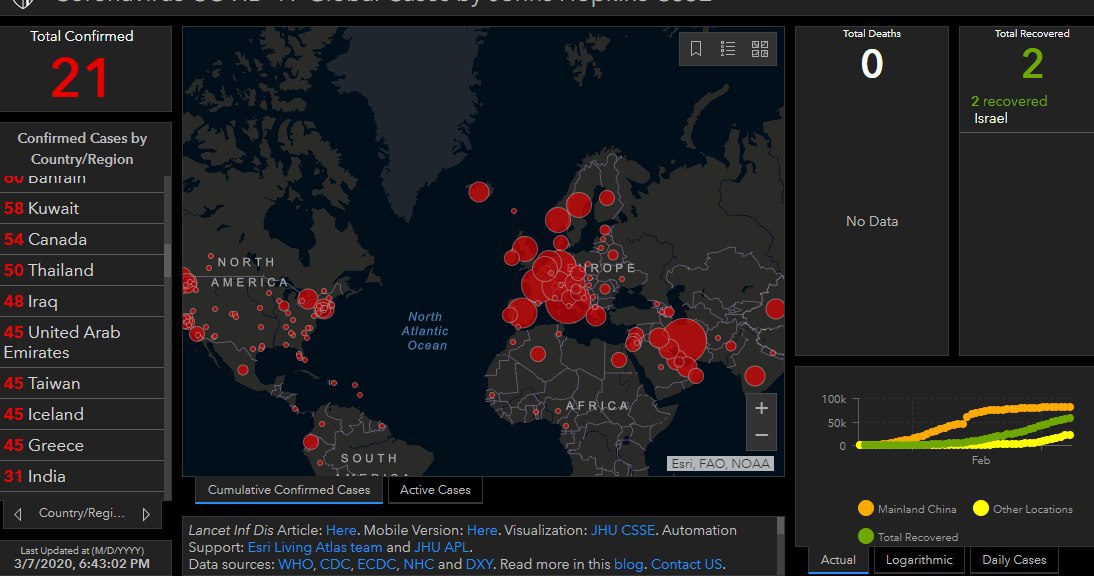Zoom in on the map with plus button
Image resolution: width=1094 pixels, height=576 pixels.
[x=761, y=408]
